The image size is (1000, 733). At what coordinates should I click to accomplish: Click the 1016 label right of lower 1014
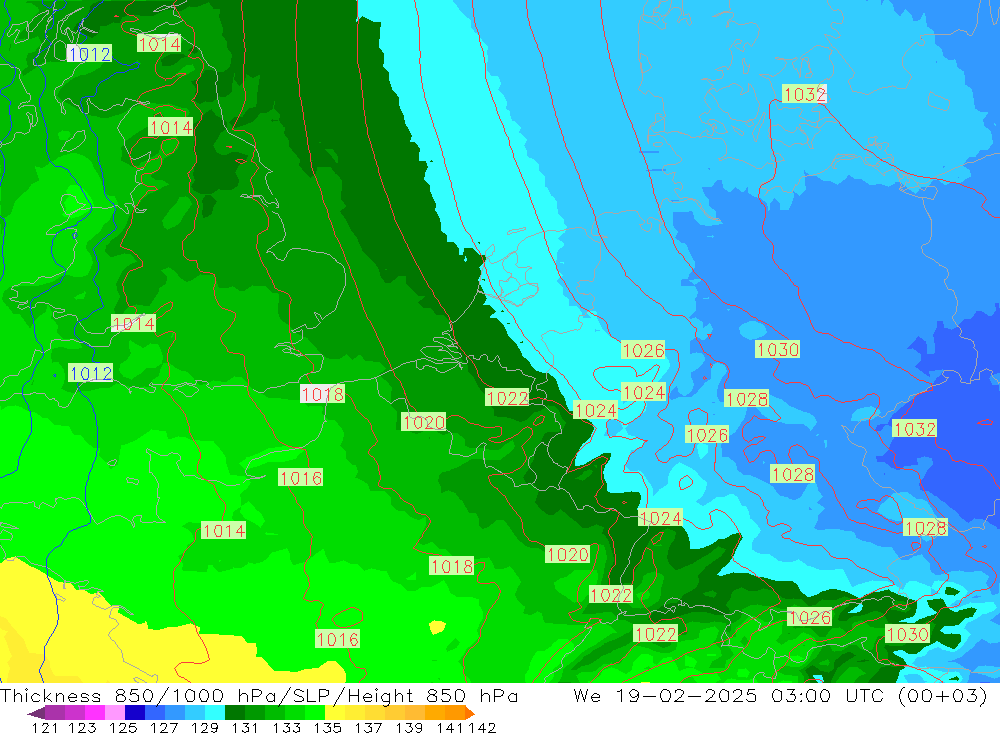coord(300,477)
